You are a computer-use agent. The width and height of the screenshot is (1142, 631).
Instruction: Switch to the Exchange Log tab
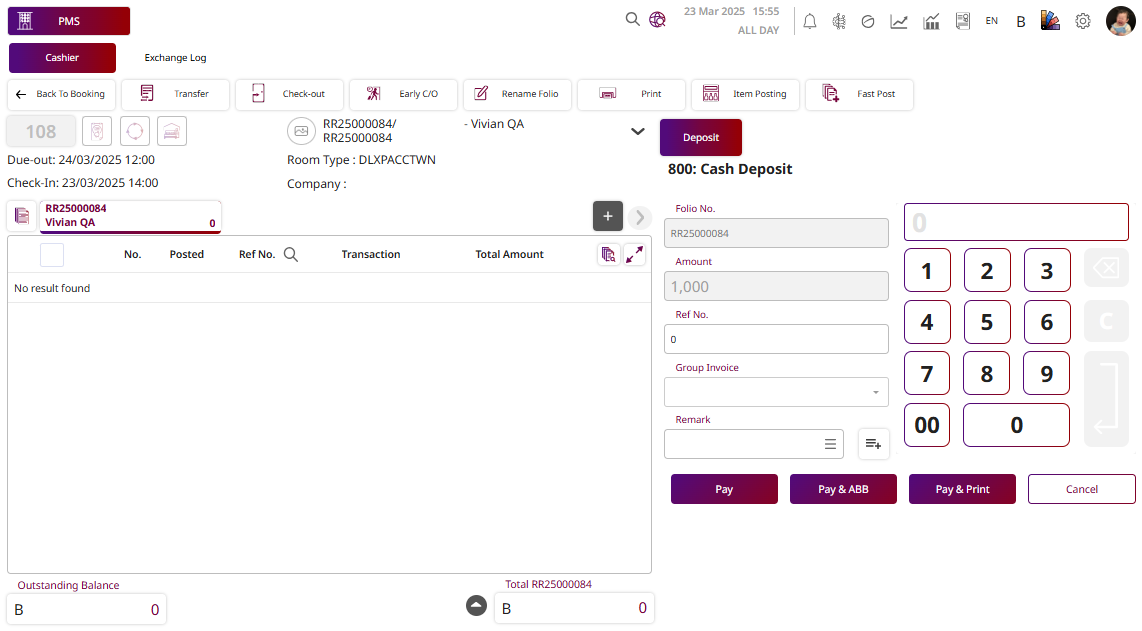[175, 58]
